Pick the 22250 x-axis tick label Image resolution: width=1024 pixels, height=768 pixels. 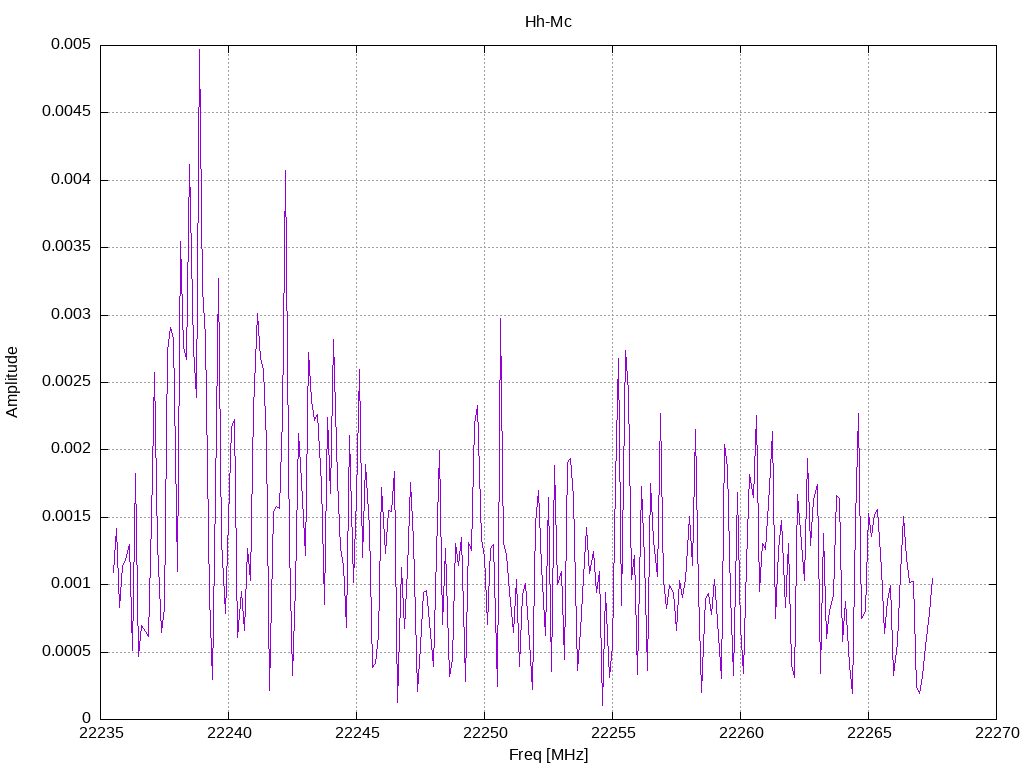click(x=484, y=733)
